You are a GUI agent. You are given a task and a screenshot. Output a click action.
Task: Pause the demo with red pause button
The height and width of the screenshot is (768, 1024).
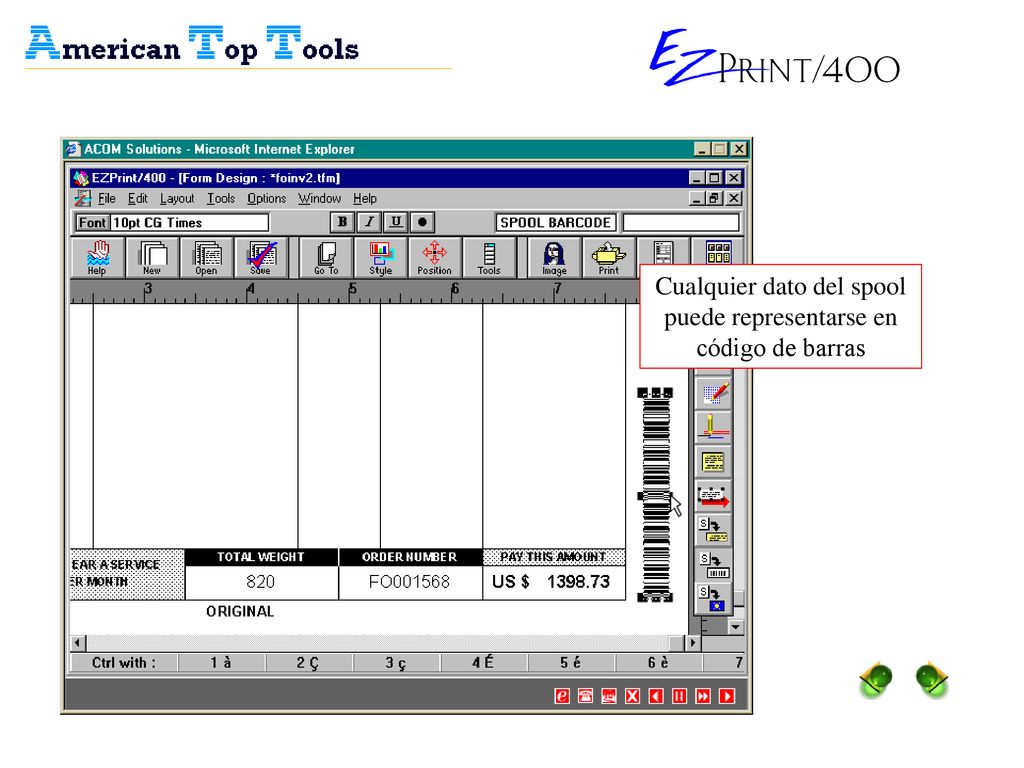pos(679,696)
